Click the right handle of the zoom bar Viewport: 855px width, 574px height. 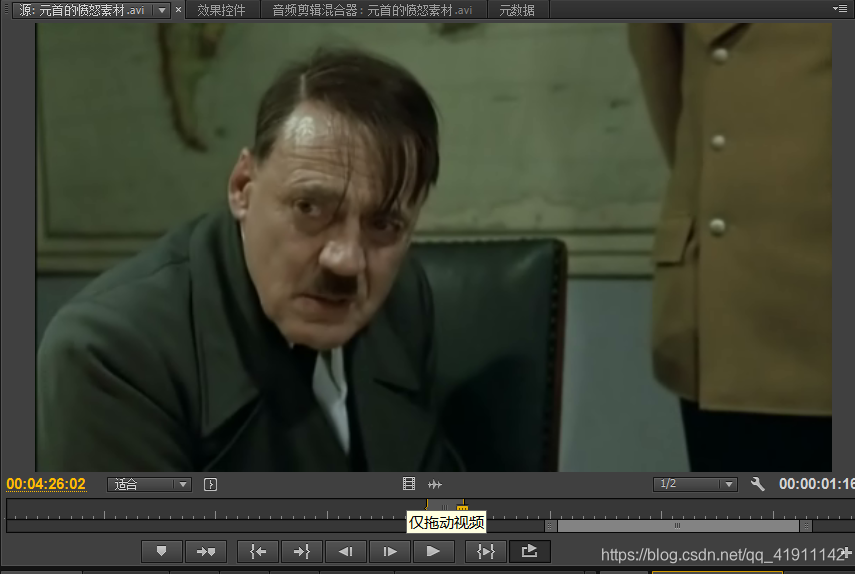pyautogui.click(x=806, y=525)
